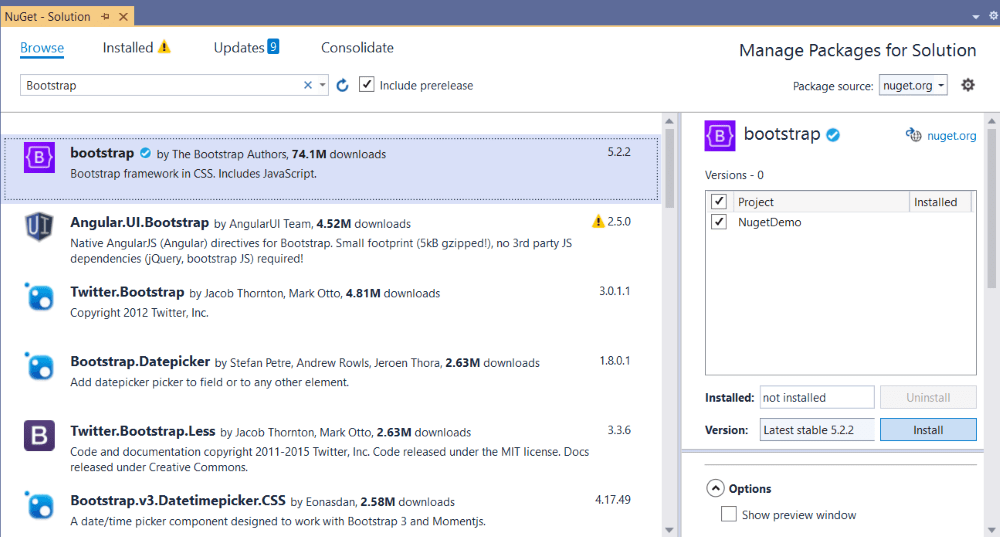
Task: Switch to the Updates tab
Action: coord(239,48)
